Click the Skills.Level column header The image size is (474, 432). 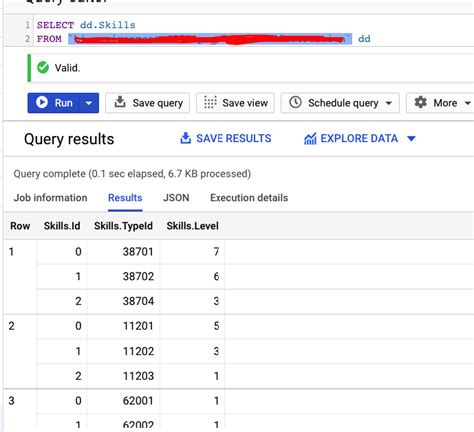coord(193,226)
